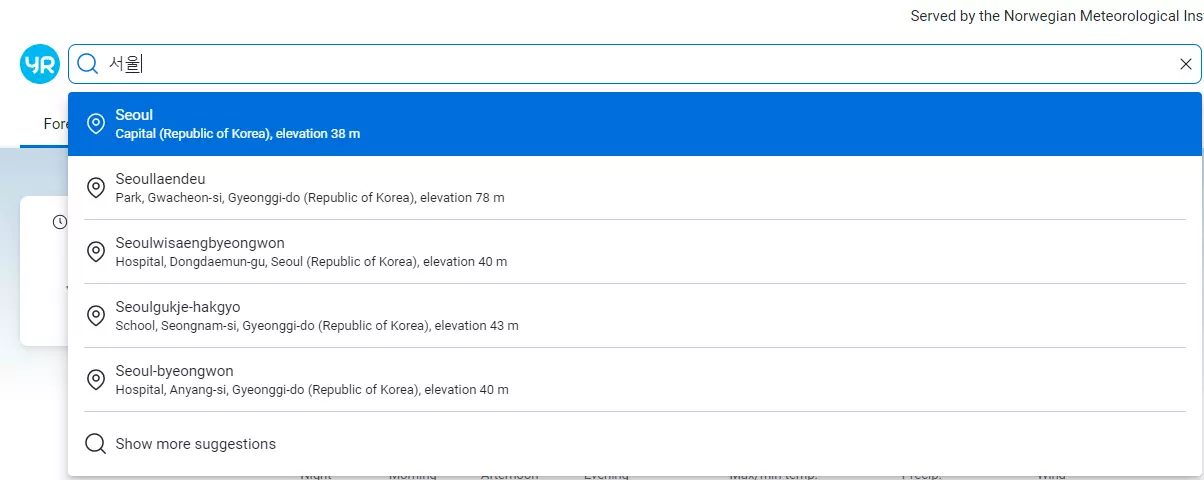Clear the search text with X
The height and width of the screenshot is (480, 1204).
[x=1185, y=64]
